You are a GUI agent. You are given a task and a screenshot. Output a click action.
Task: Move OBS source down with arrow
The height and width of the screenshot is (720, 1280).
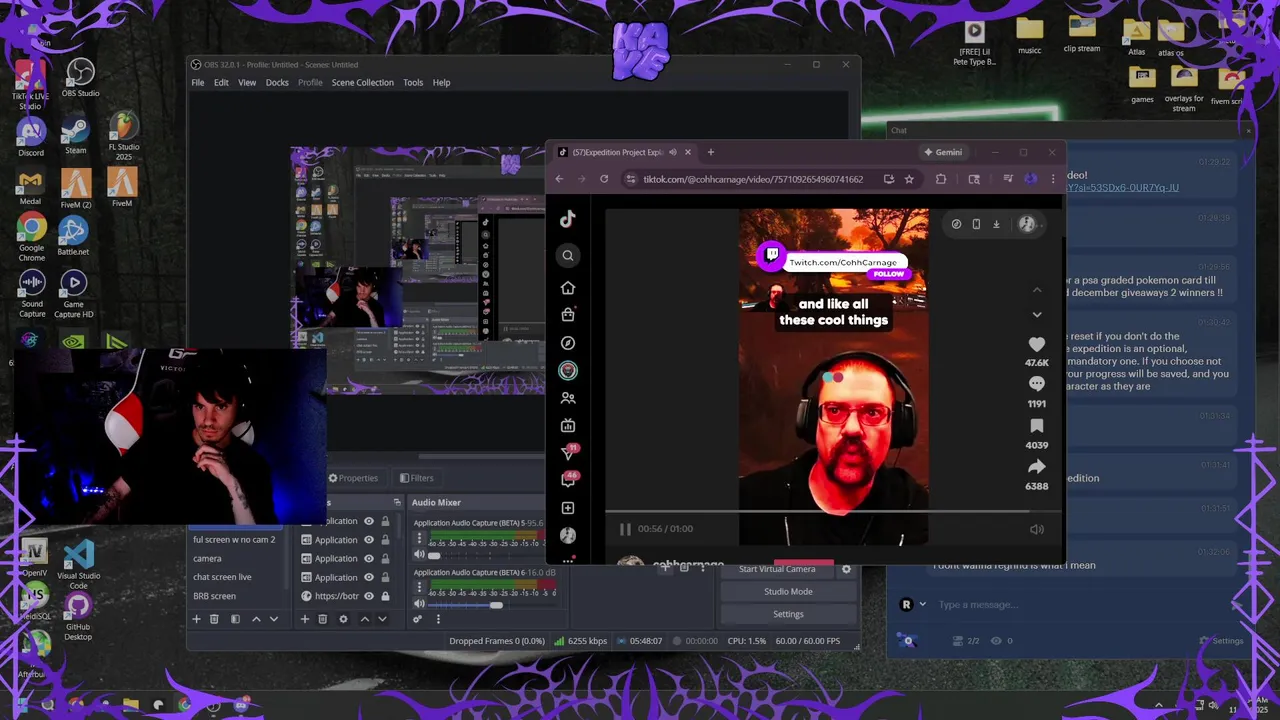(x=382, y=619)
